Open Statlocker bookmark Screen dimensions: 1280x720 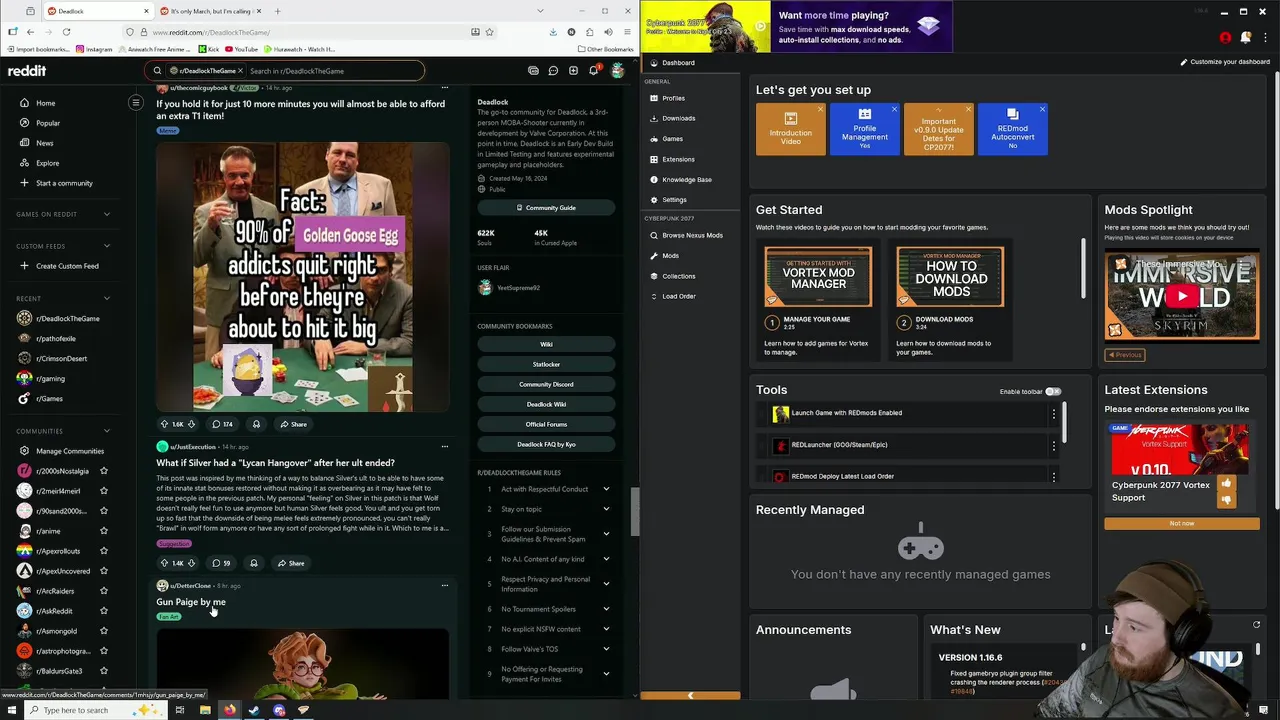(546, 364)
